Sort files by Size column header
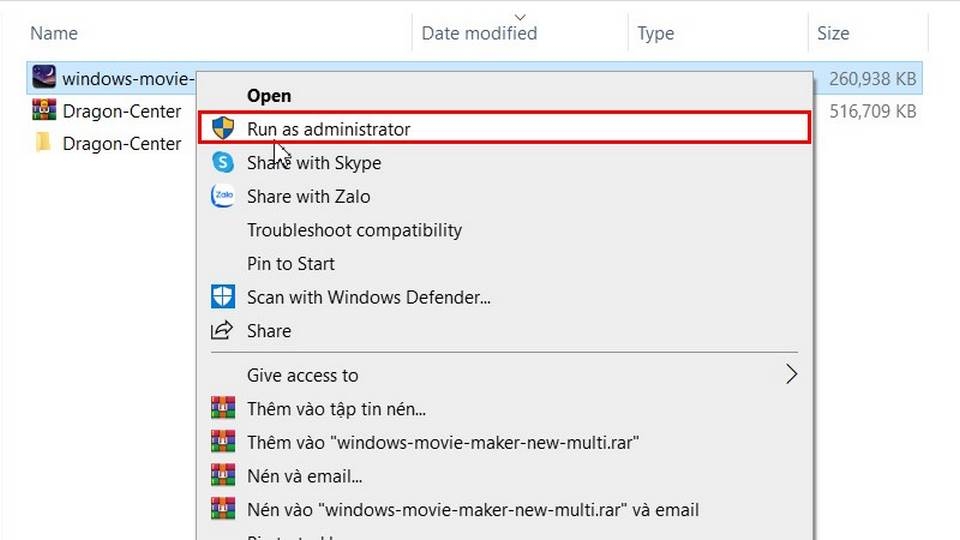Viewport: 960px width, 540px height. (833, 33)
